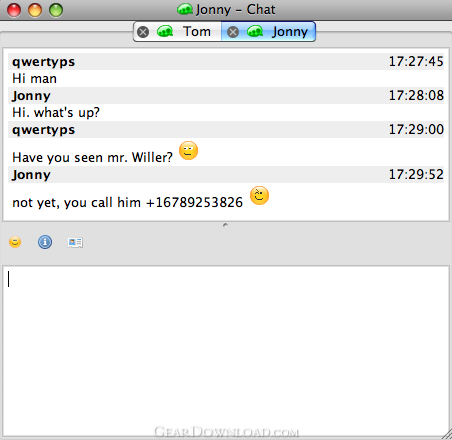
Task: Click the qwertyps header at 17:27:45
Action: [x=226, y=62]
